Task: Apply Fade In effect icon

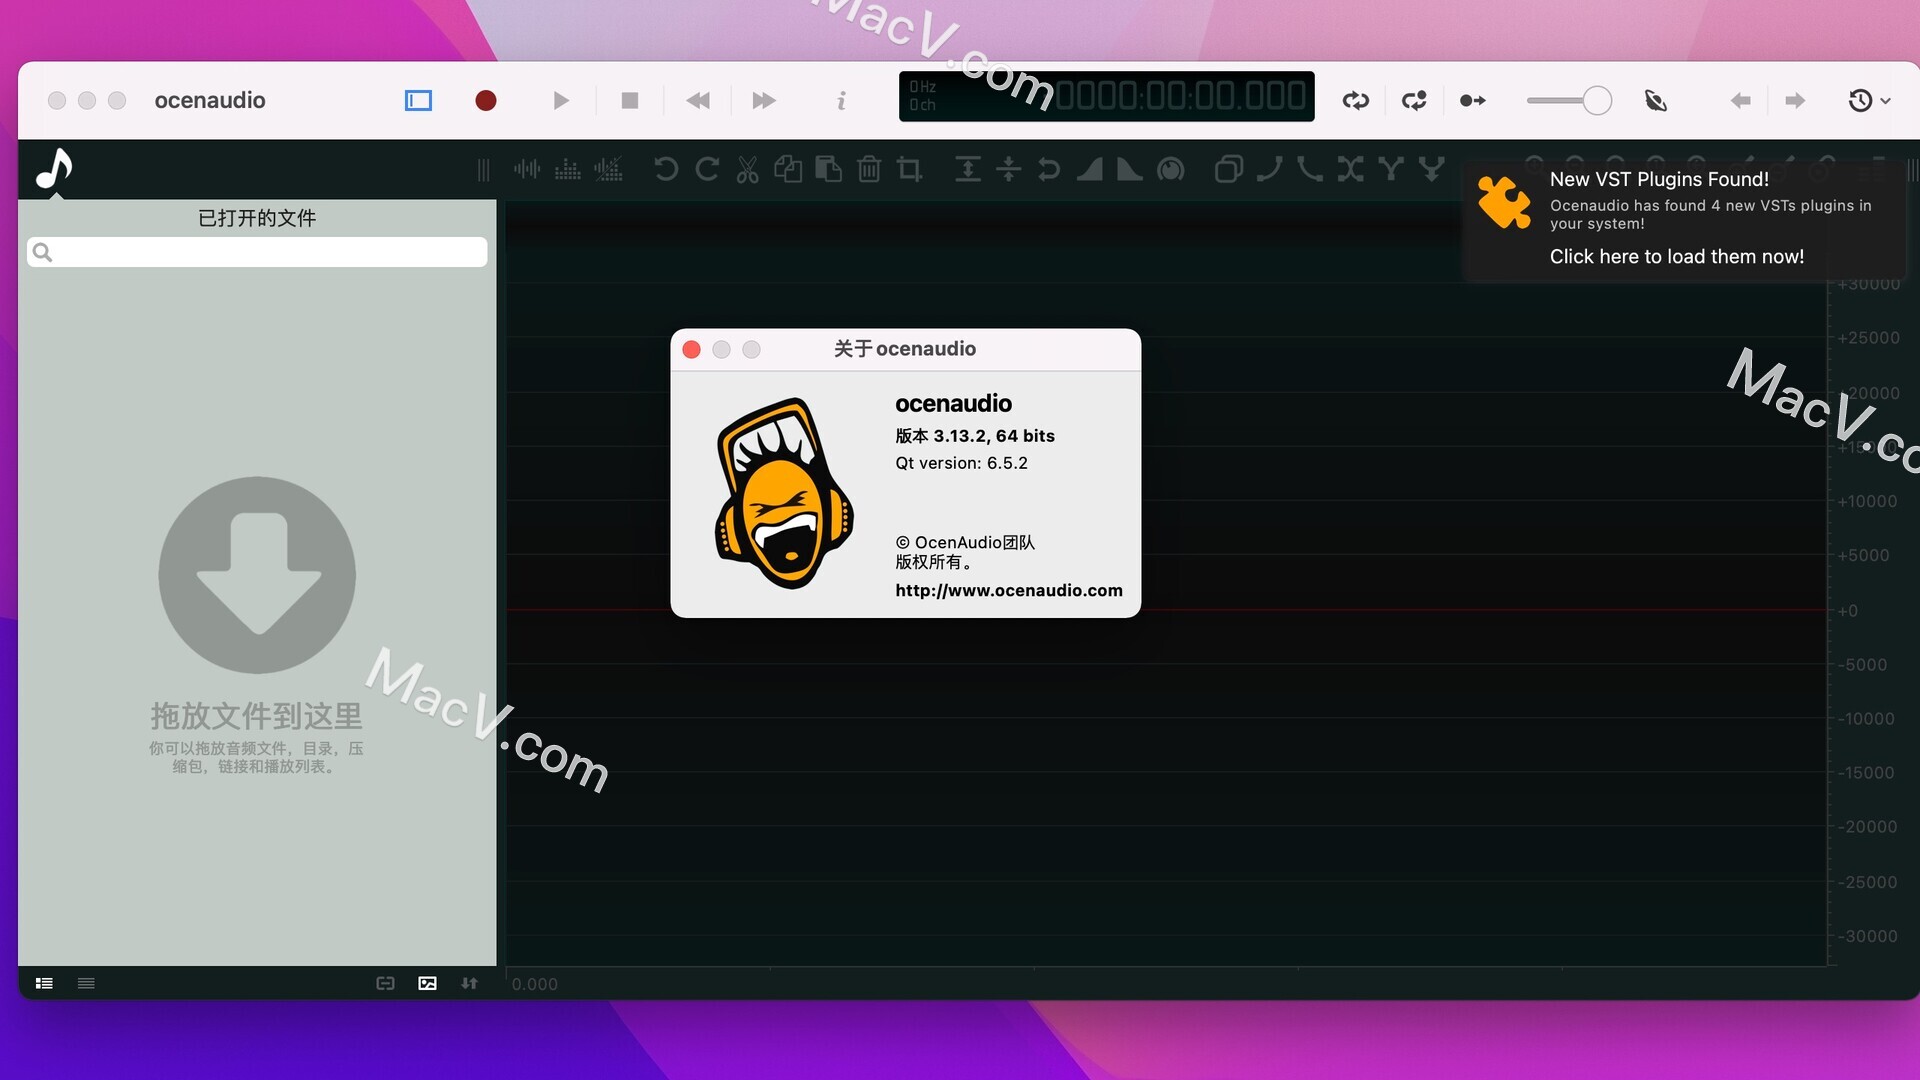Action: pyautogui.click(x=1090, y=169)
